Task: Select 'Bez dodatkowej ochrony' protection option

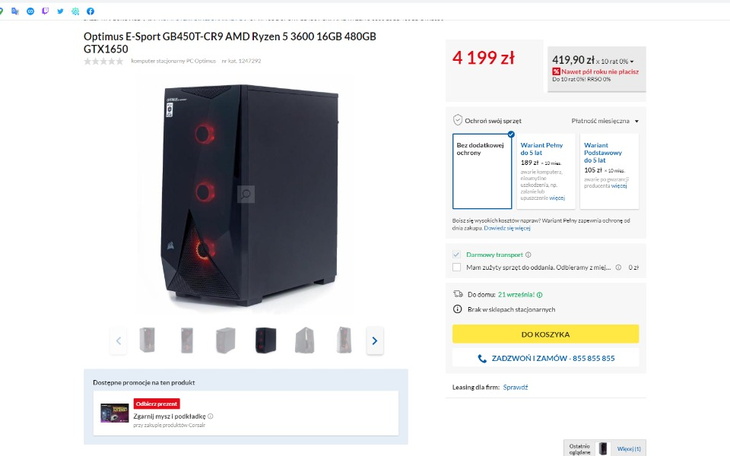Action: (x=482, y=170)
